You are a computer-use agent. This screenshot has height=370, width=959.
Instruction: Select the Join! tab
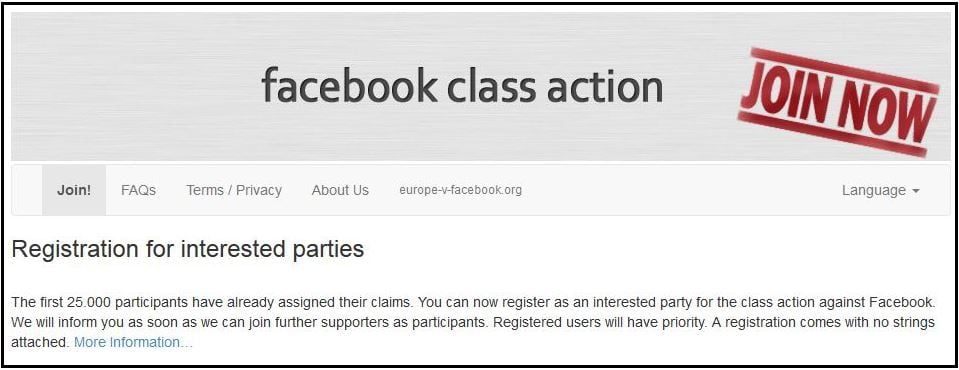[x=74, y=190]
